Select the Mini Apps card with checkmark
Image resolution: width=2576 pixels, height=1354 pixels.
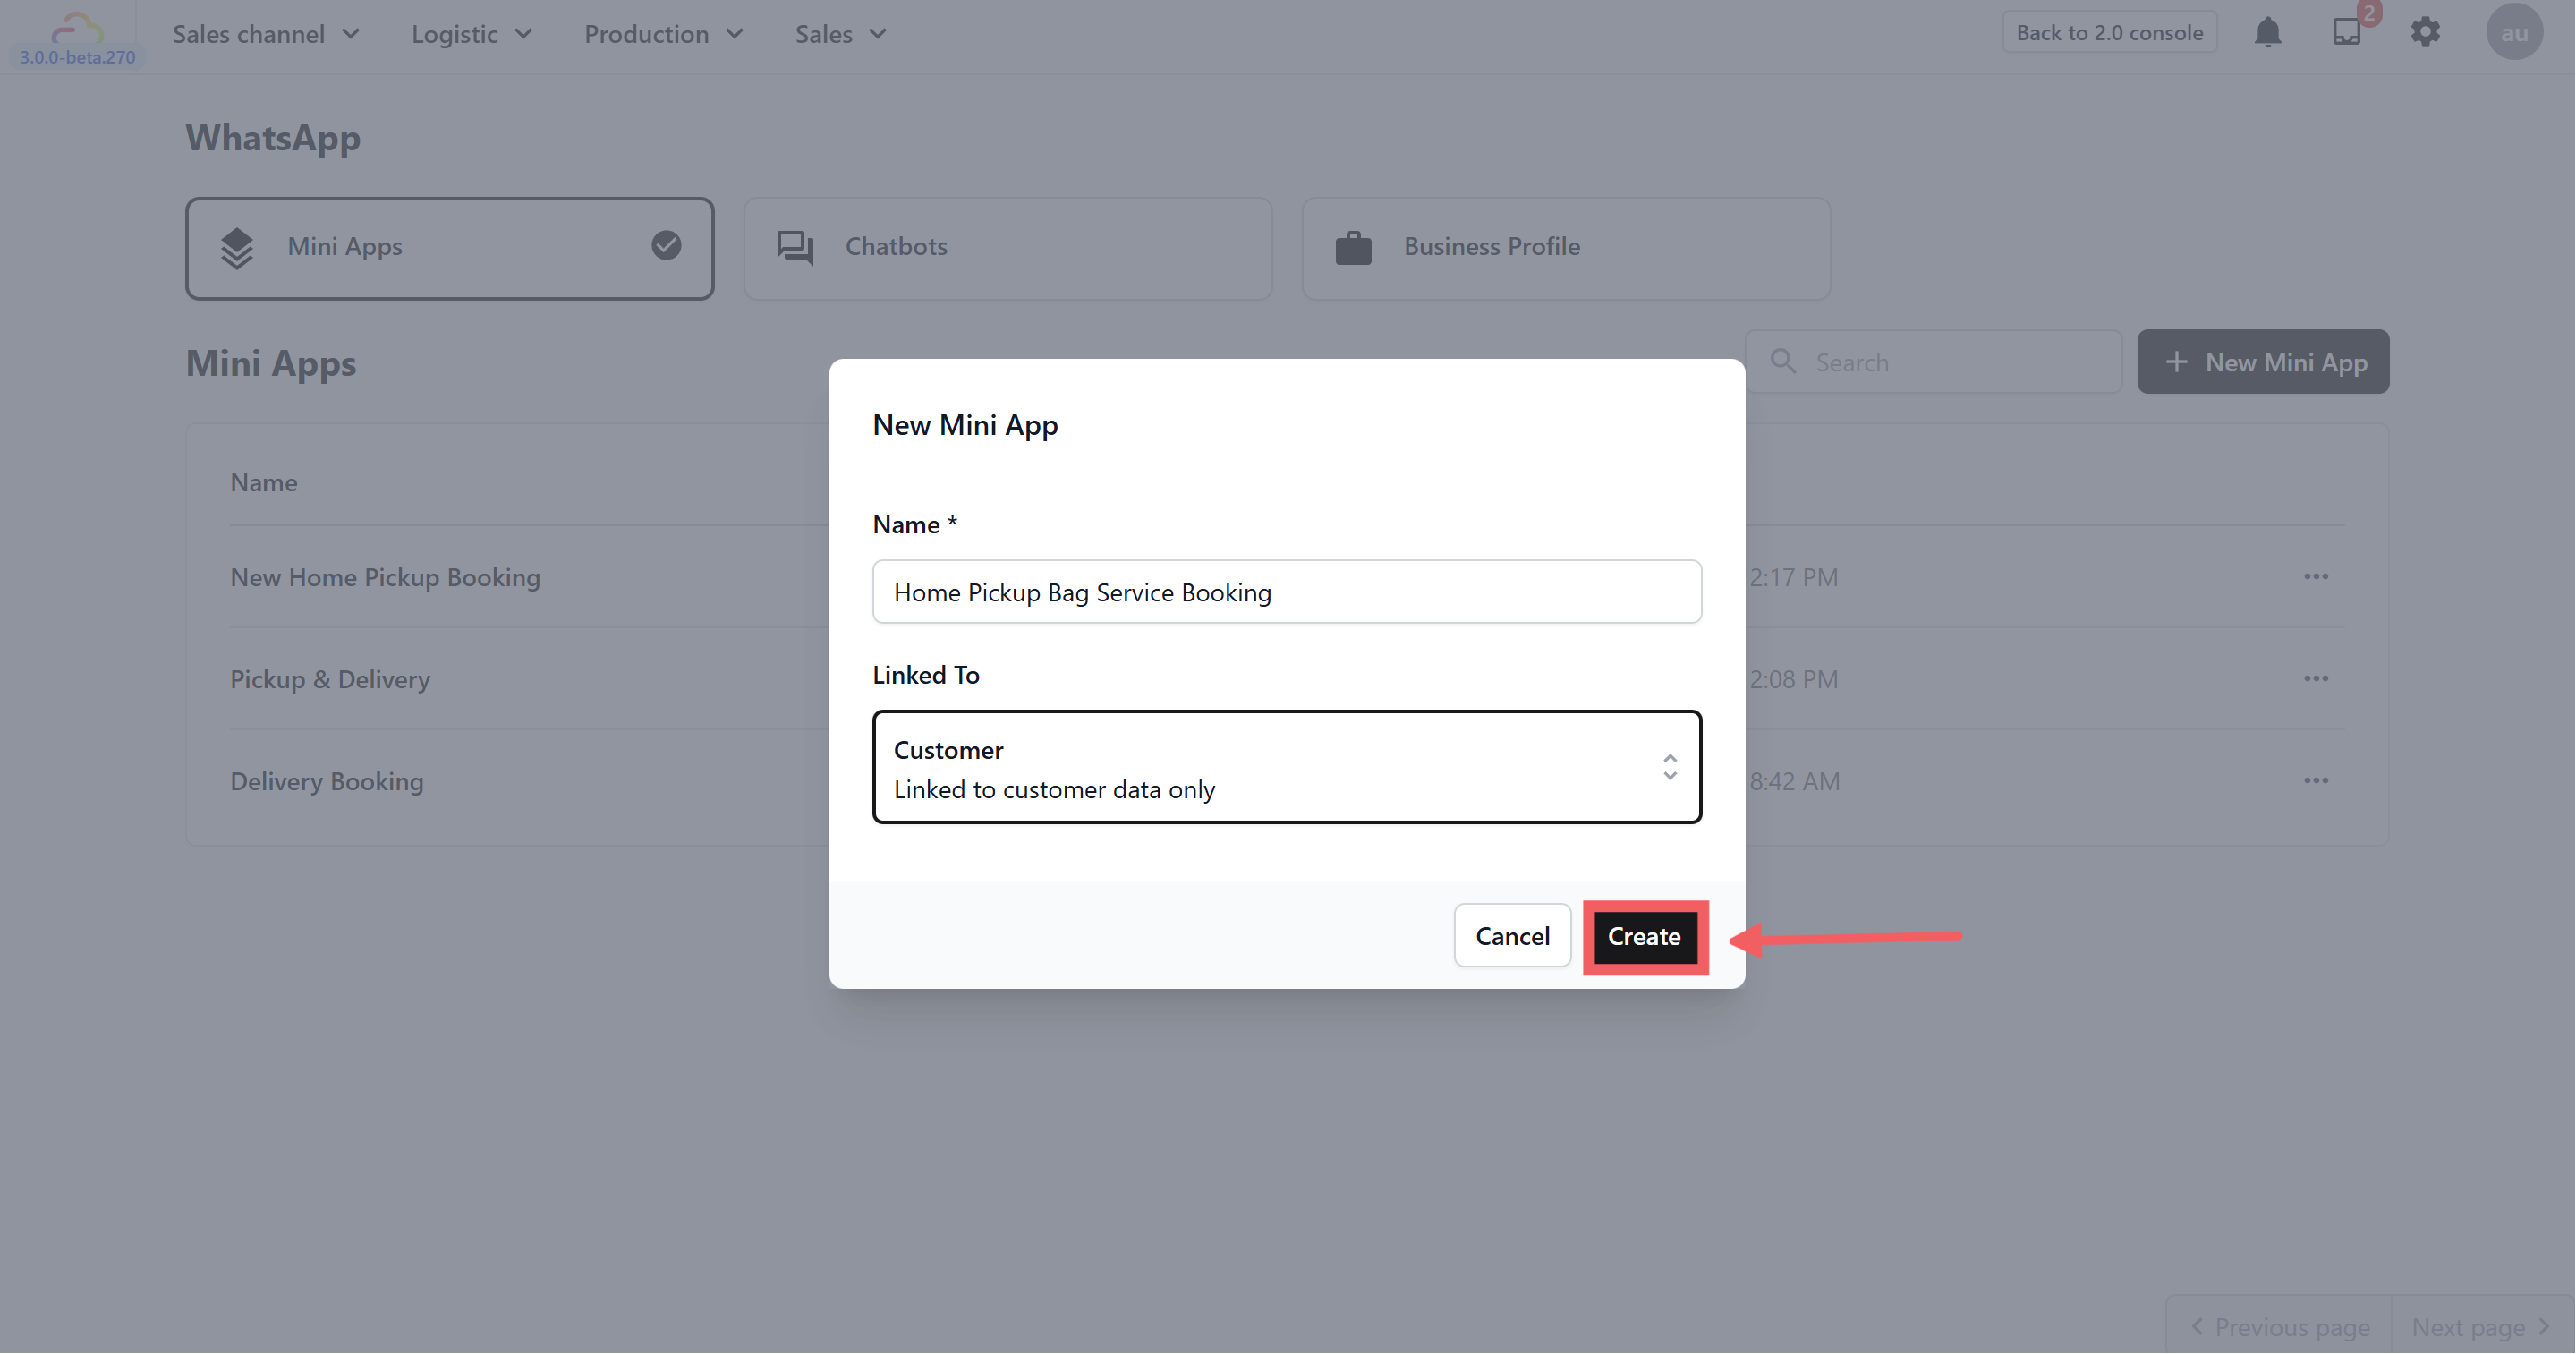tap(449, 248)
